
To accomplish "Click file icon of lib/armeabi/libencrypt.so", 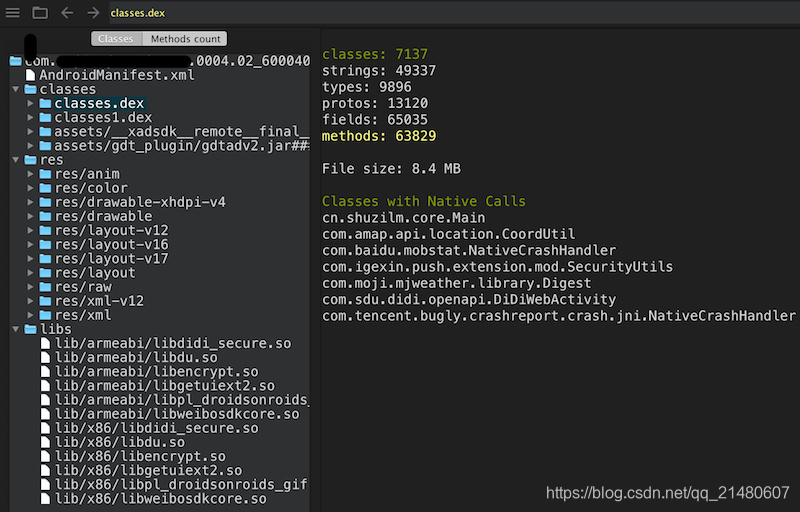I will 45,372.
